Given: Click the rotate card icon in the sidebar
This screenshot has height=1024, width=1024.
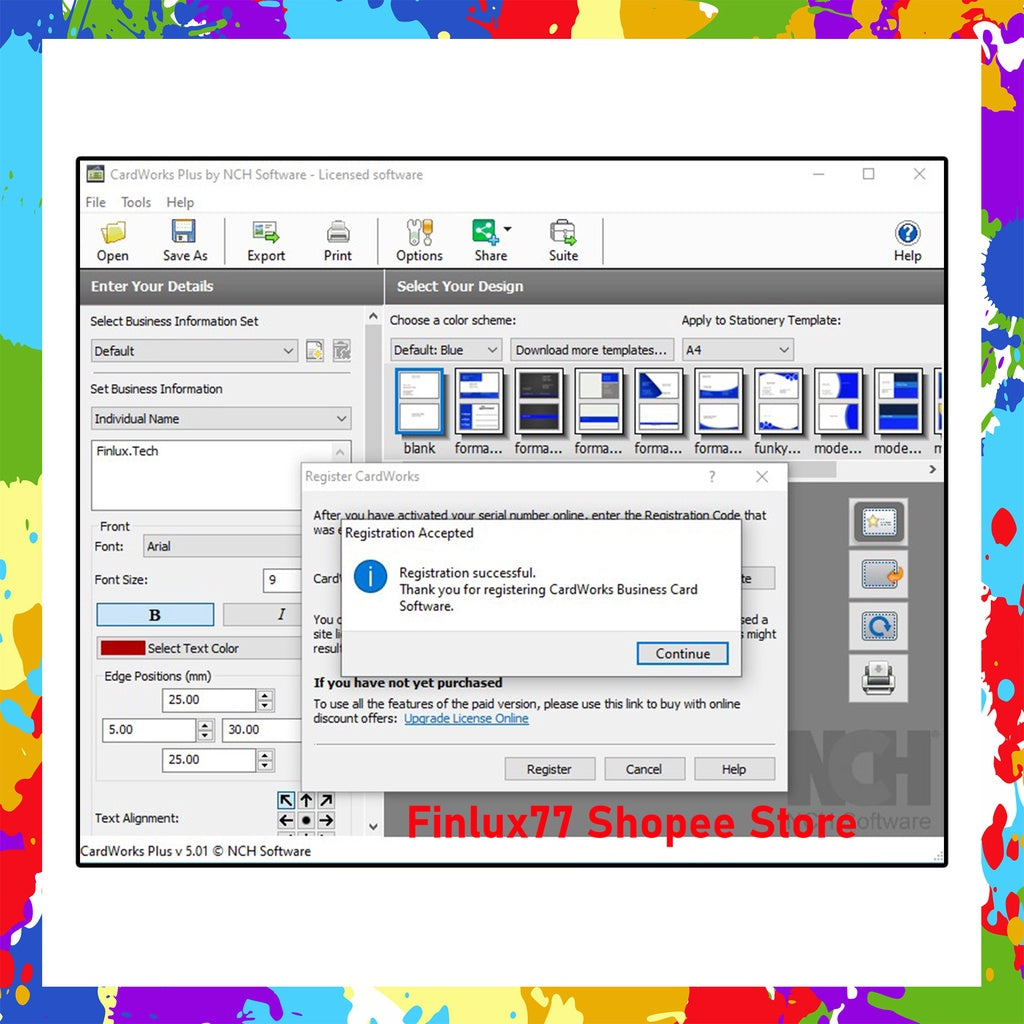Looking at the screenshot, I should 878,625.
